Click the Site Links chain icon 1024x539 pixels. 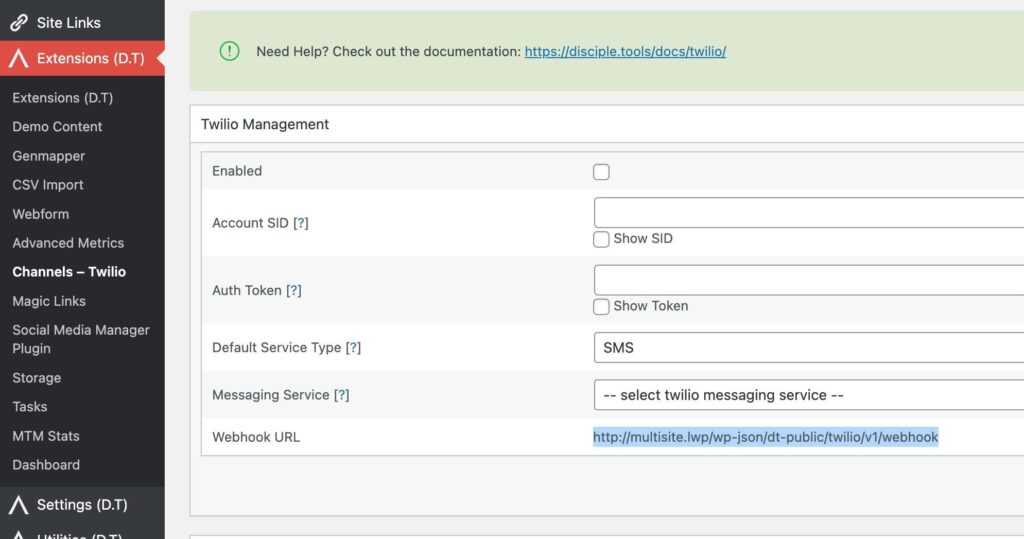click(x=18, y=22)
